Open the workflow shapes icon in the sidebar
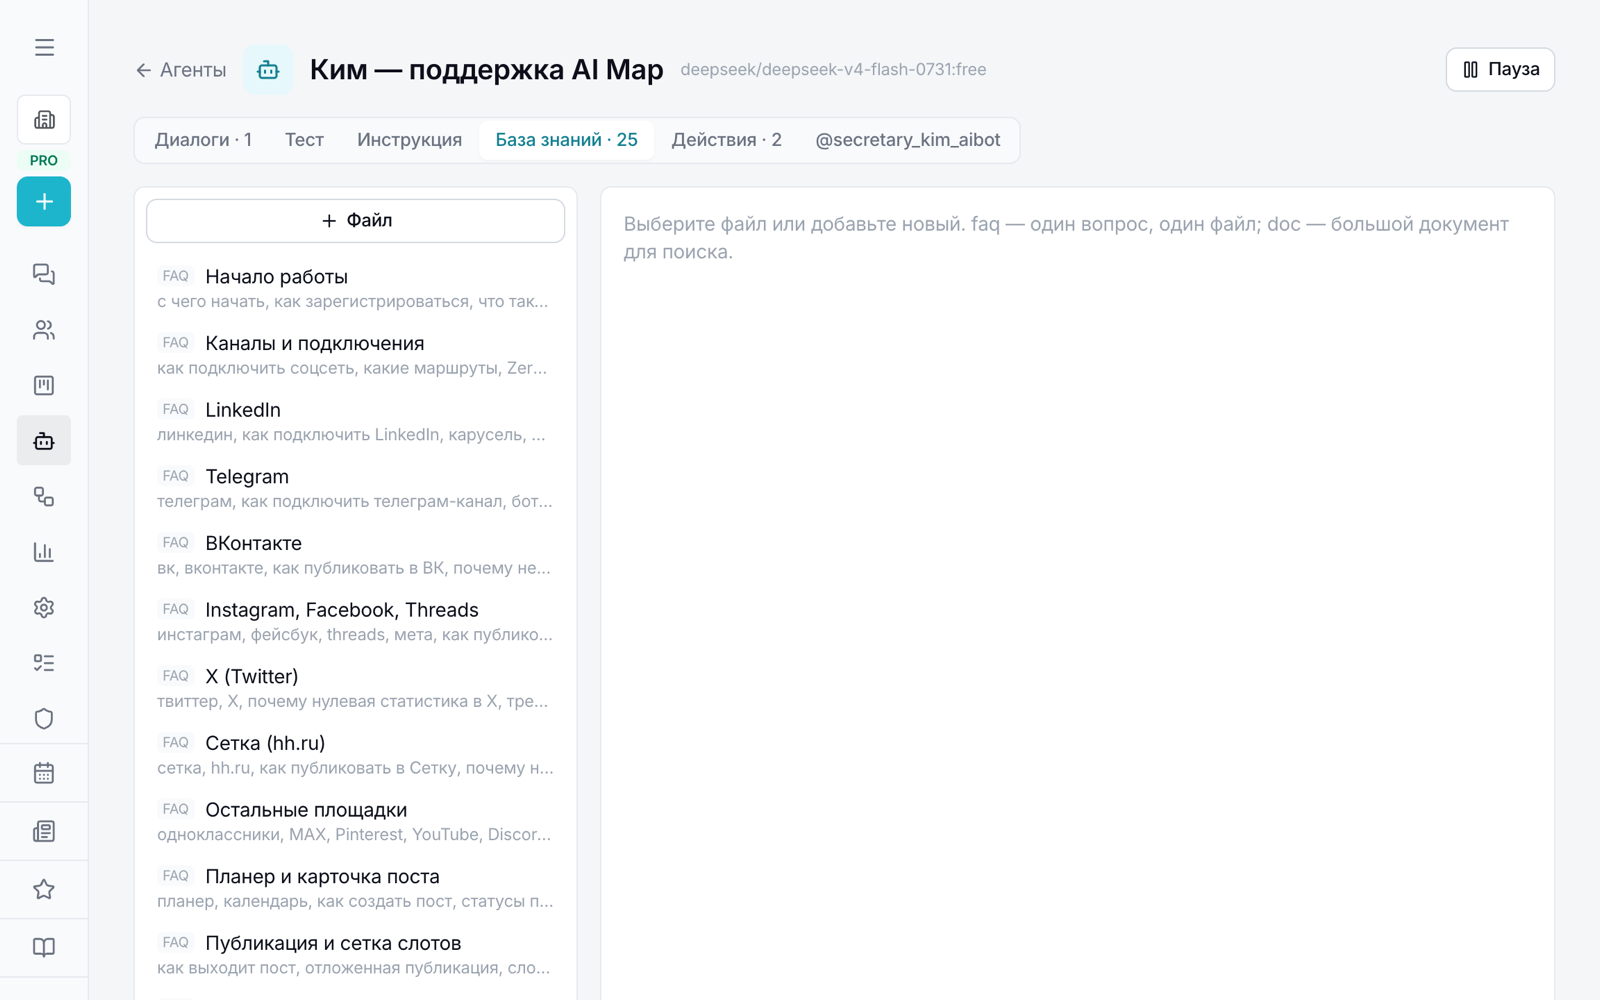1600x1000 pixels. [44, 496]
